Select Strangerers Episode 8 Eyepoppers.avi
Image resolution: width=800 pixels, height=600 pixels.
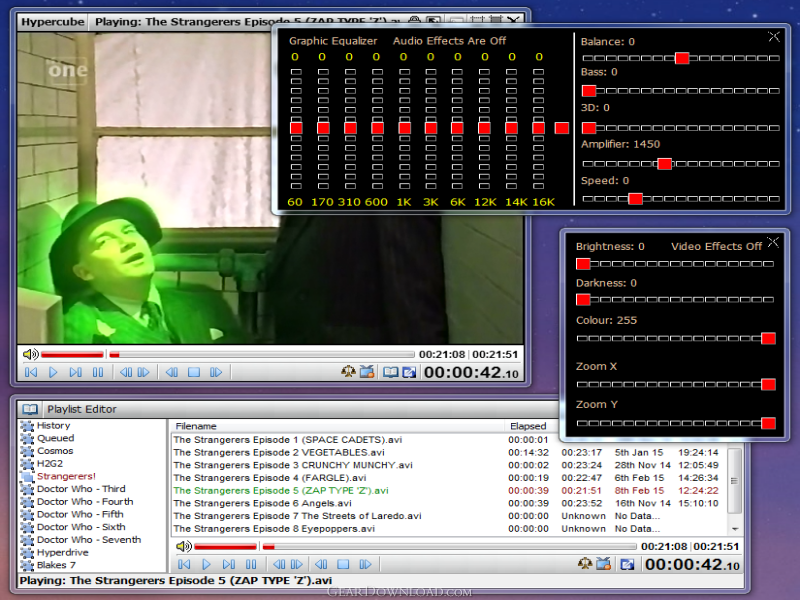click(274, 529)
